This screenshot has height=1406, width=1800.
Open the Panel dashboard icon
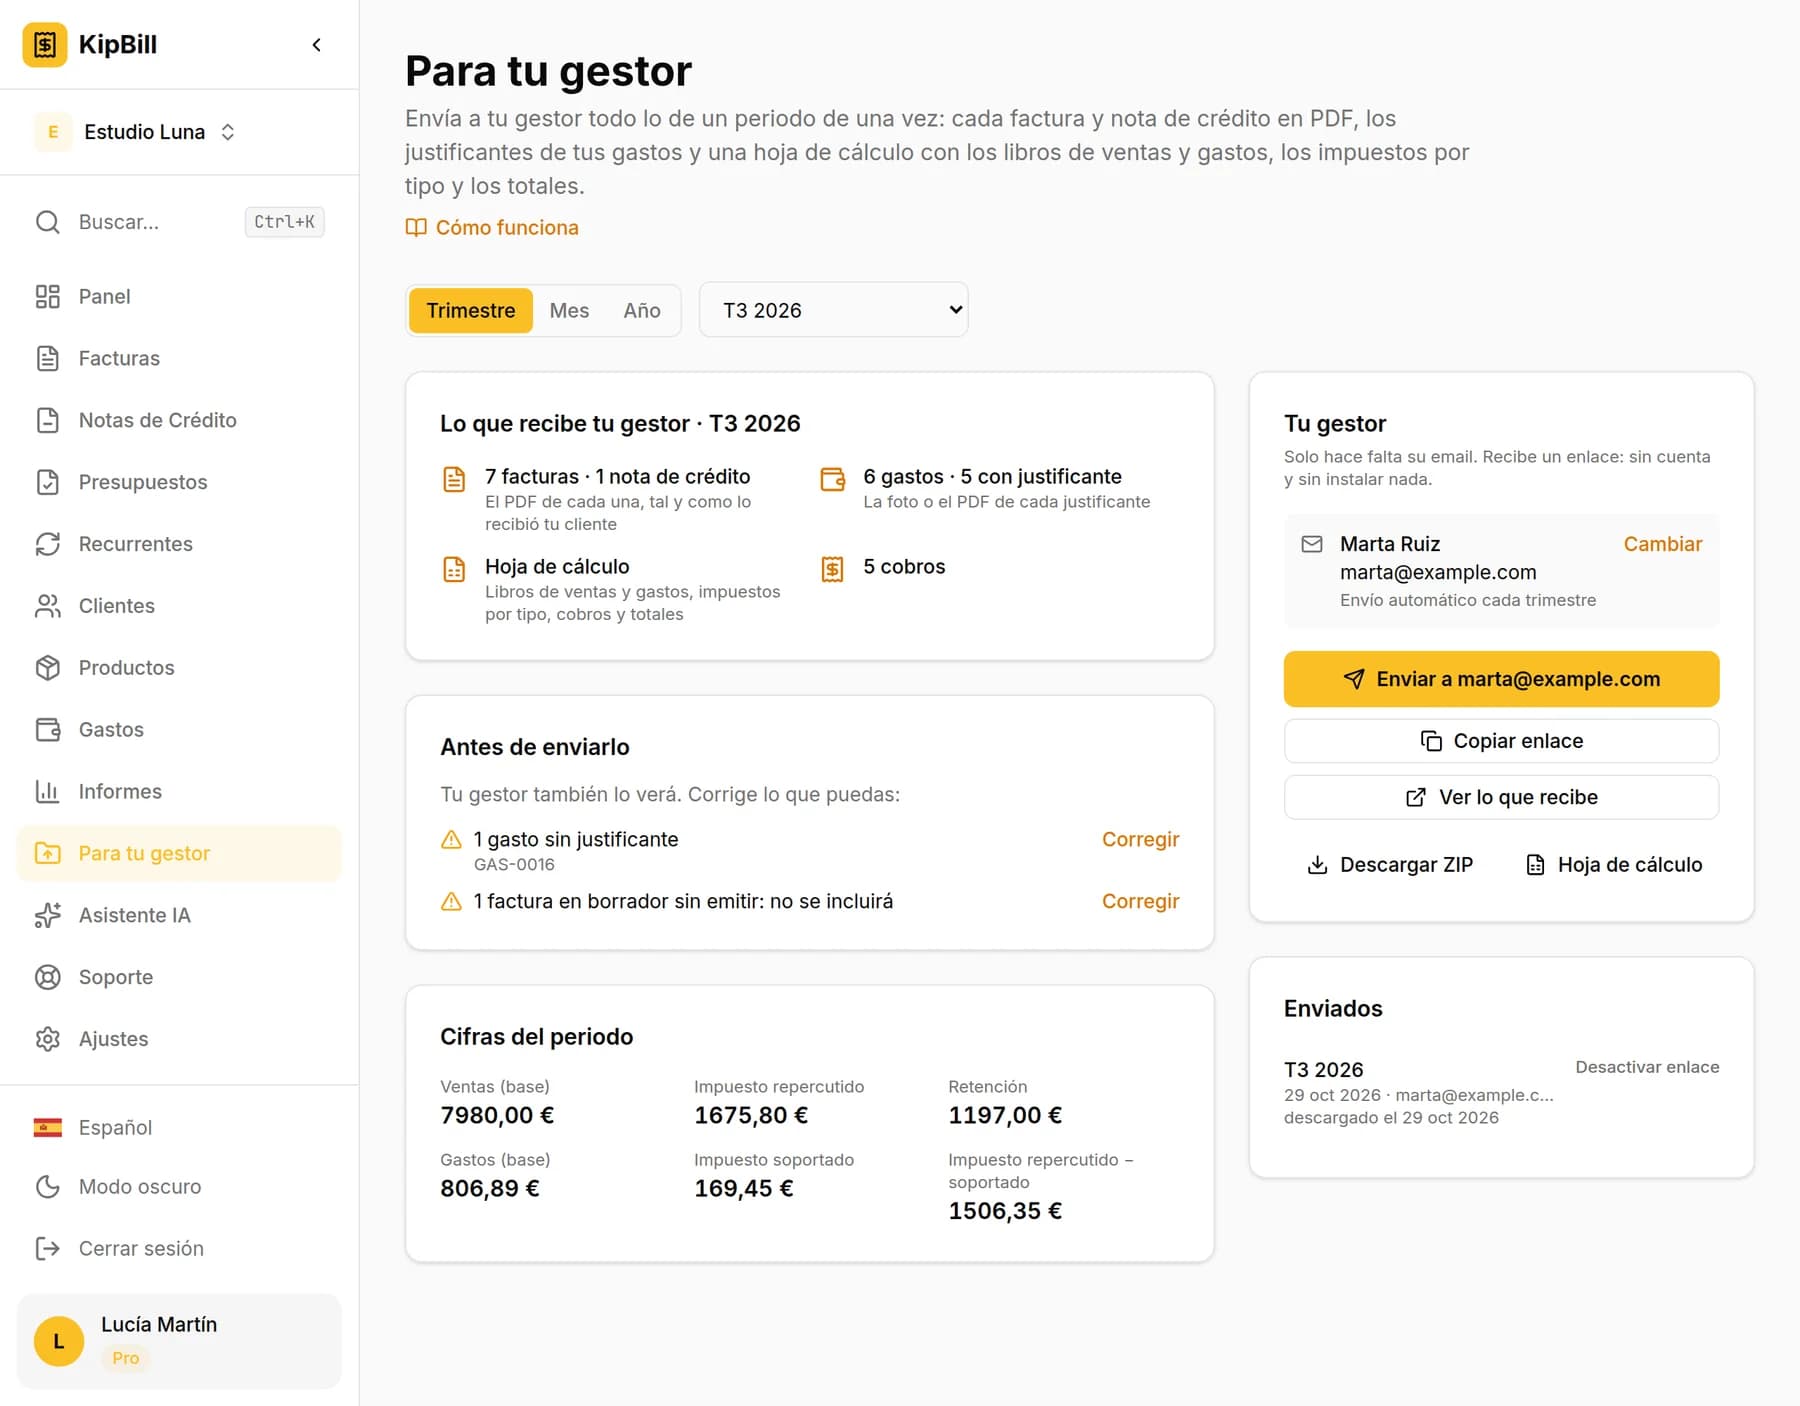(x=48, y=296)
